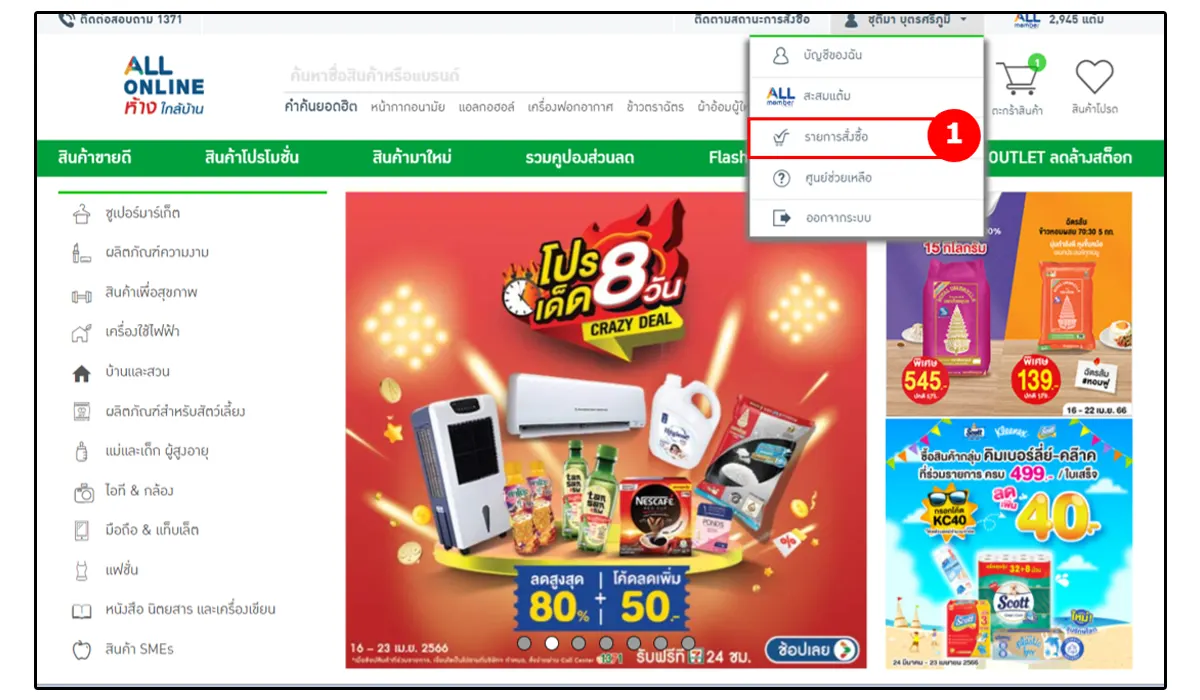Open the สินค้าโปรโมชั่น tab
1200x700 pixels.
(x=252, y=158)
